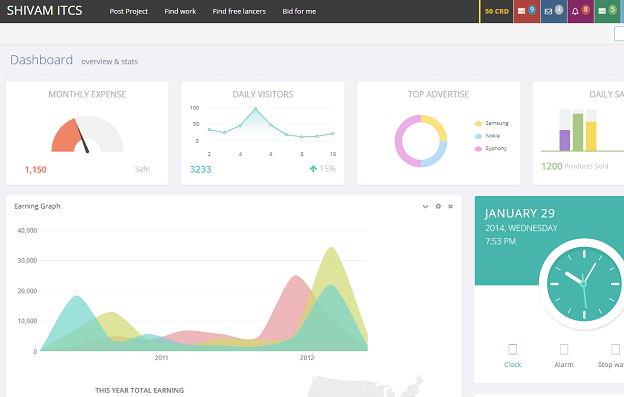Viewport: 624px width, 397px height.
Task: Select the Alarm tab icon
Action: [564, 349]
